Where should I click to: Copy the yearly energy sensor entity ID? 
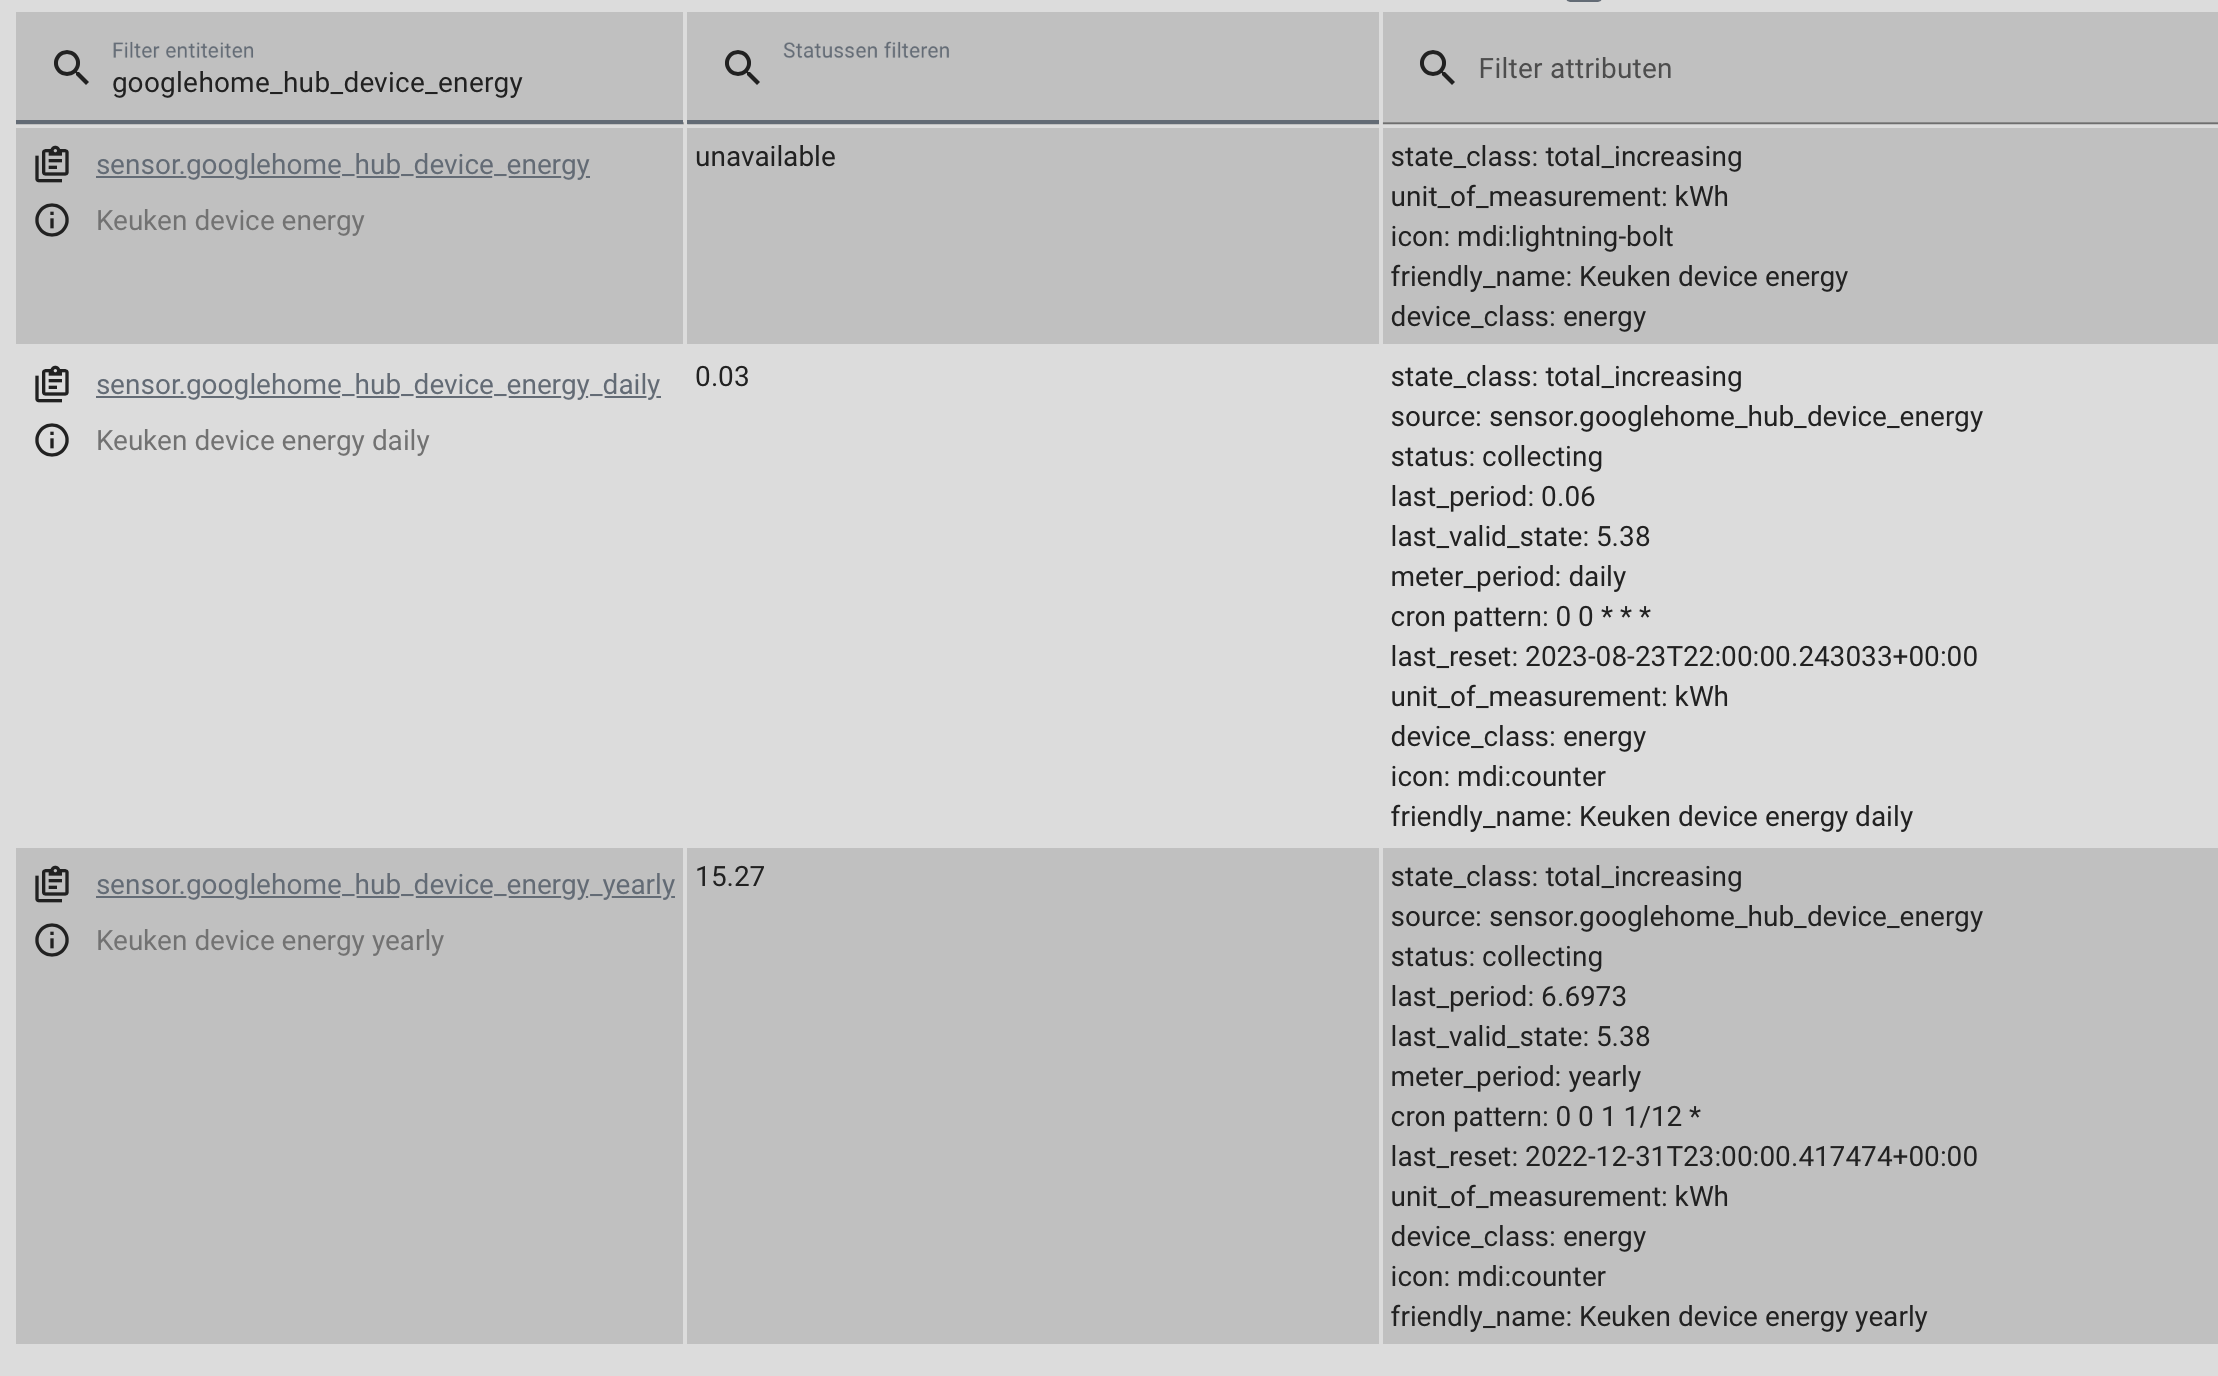coord(52,883)
